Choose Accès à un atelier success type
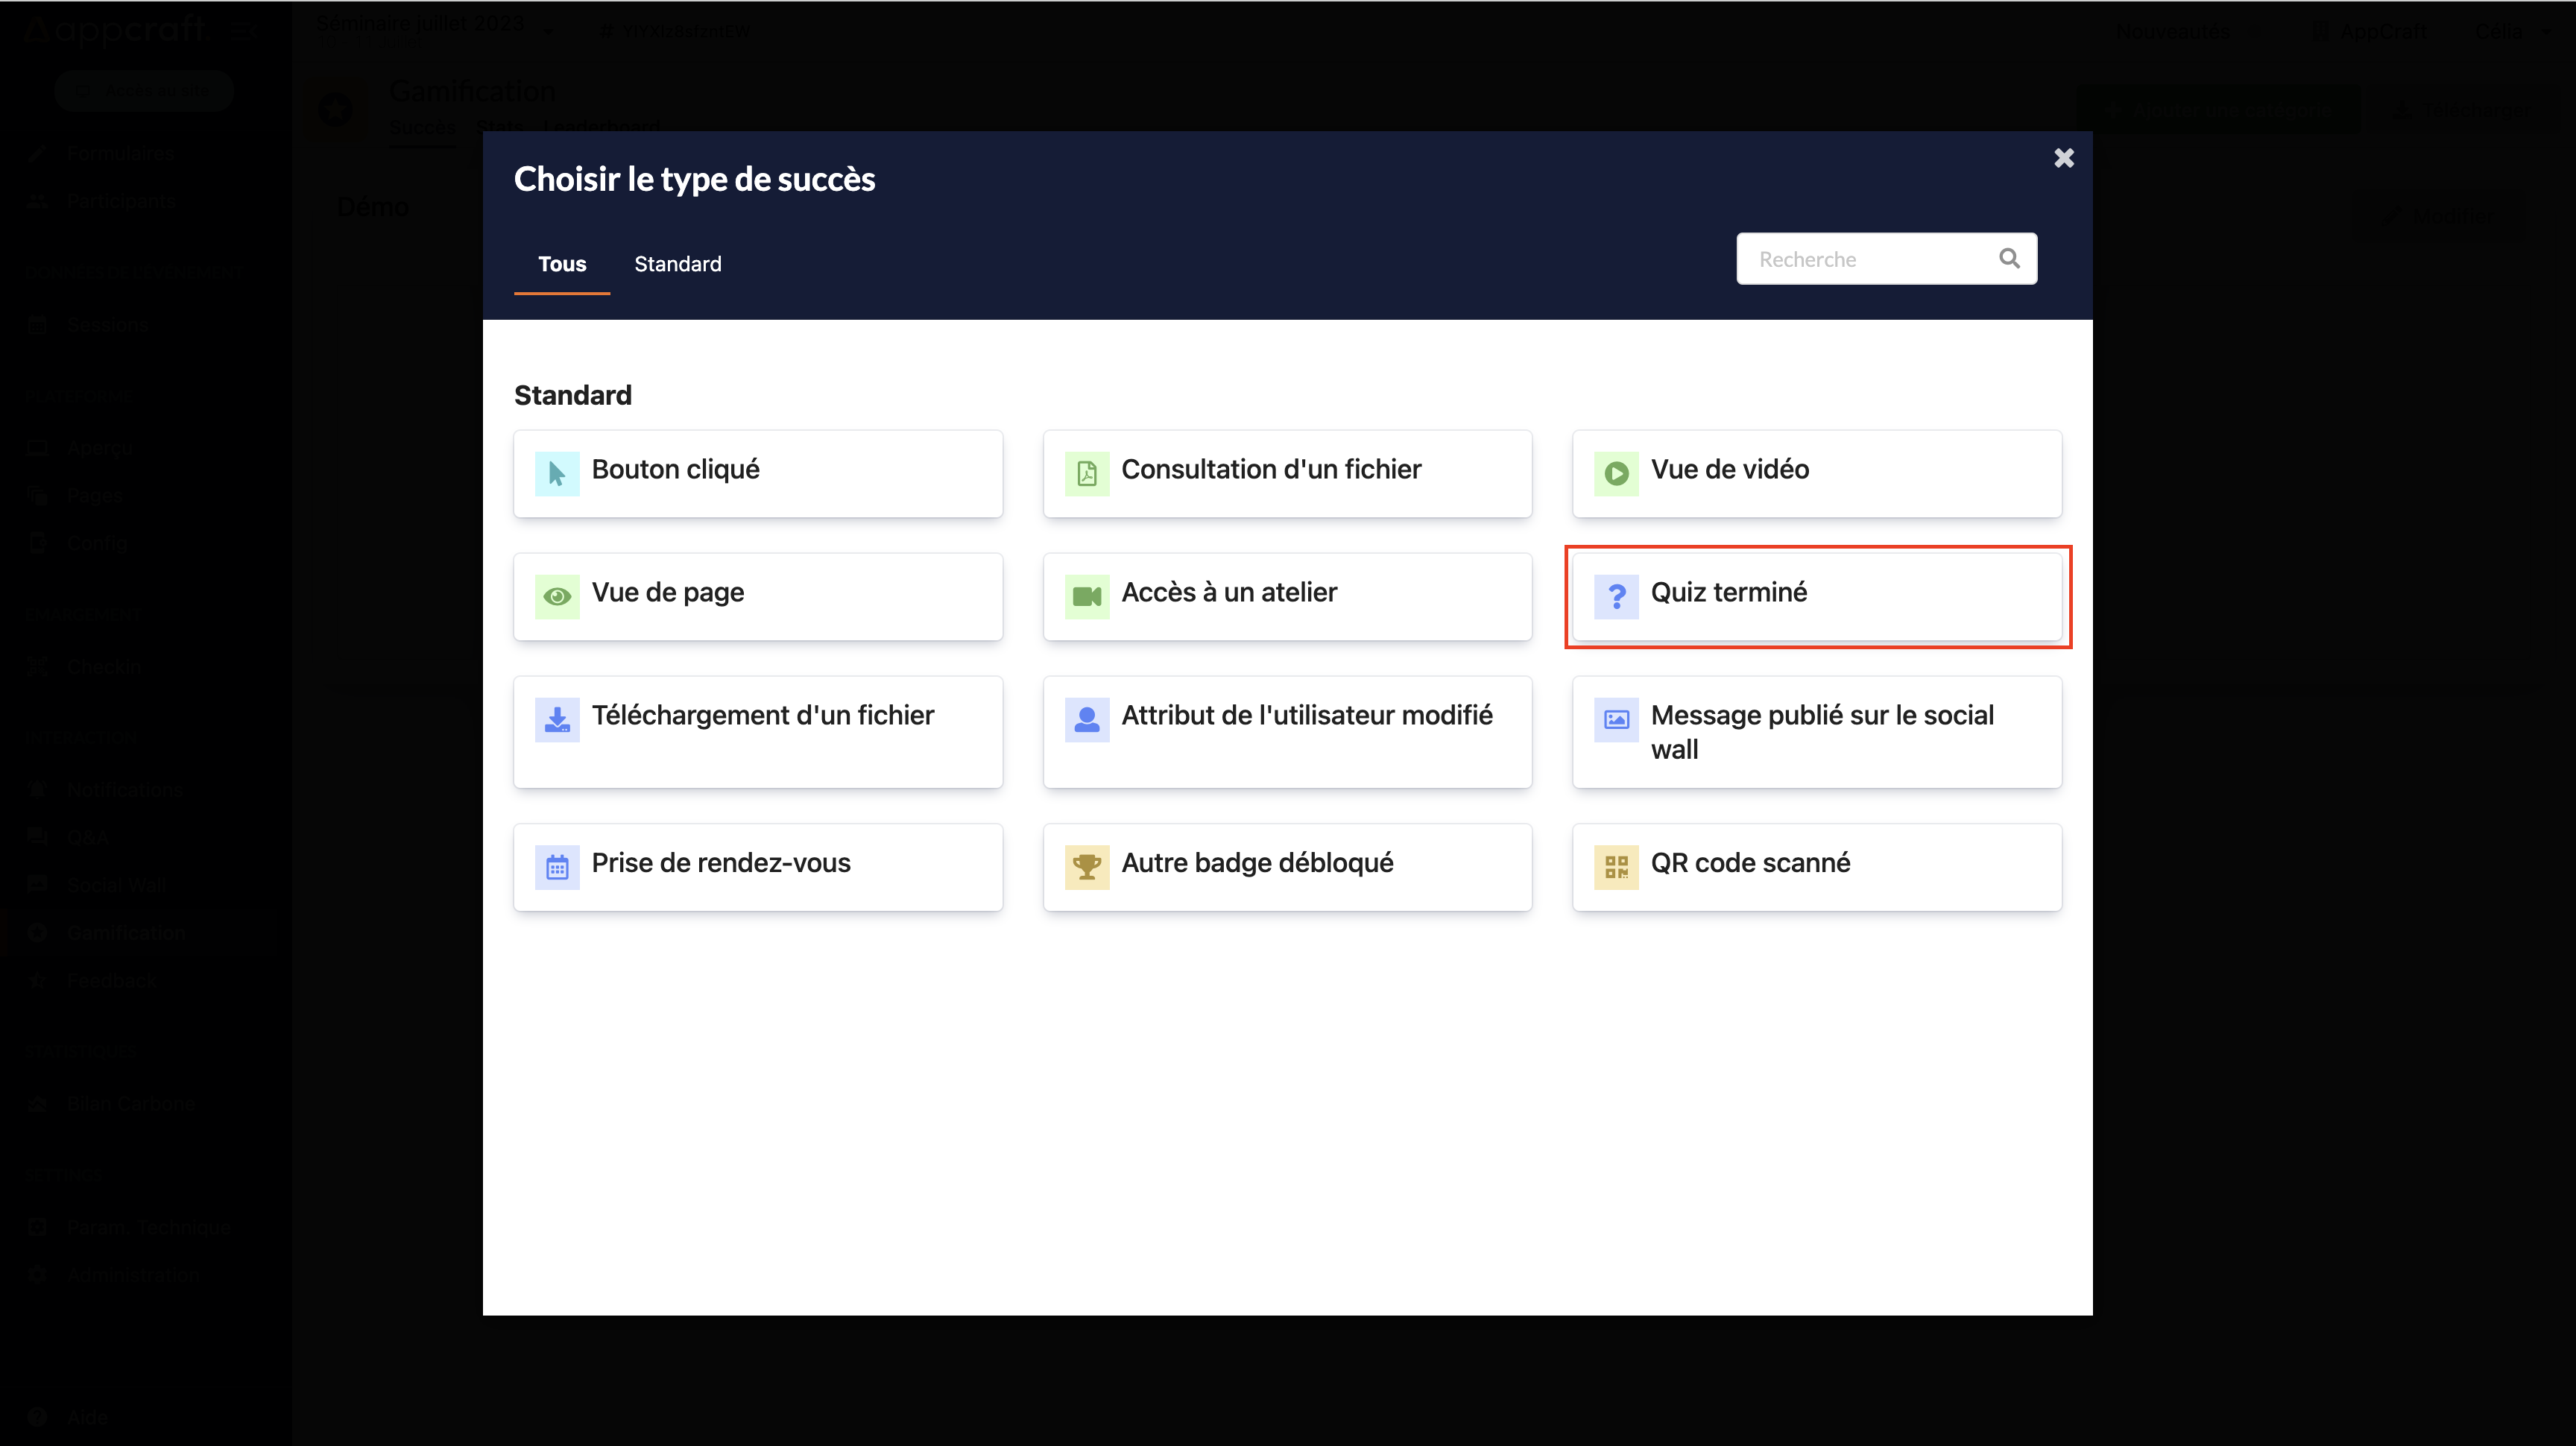 [1287, 597]
